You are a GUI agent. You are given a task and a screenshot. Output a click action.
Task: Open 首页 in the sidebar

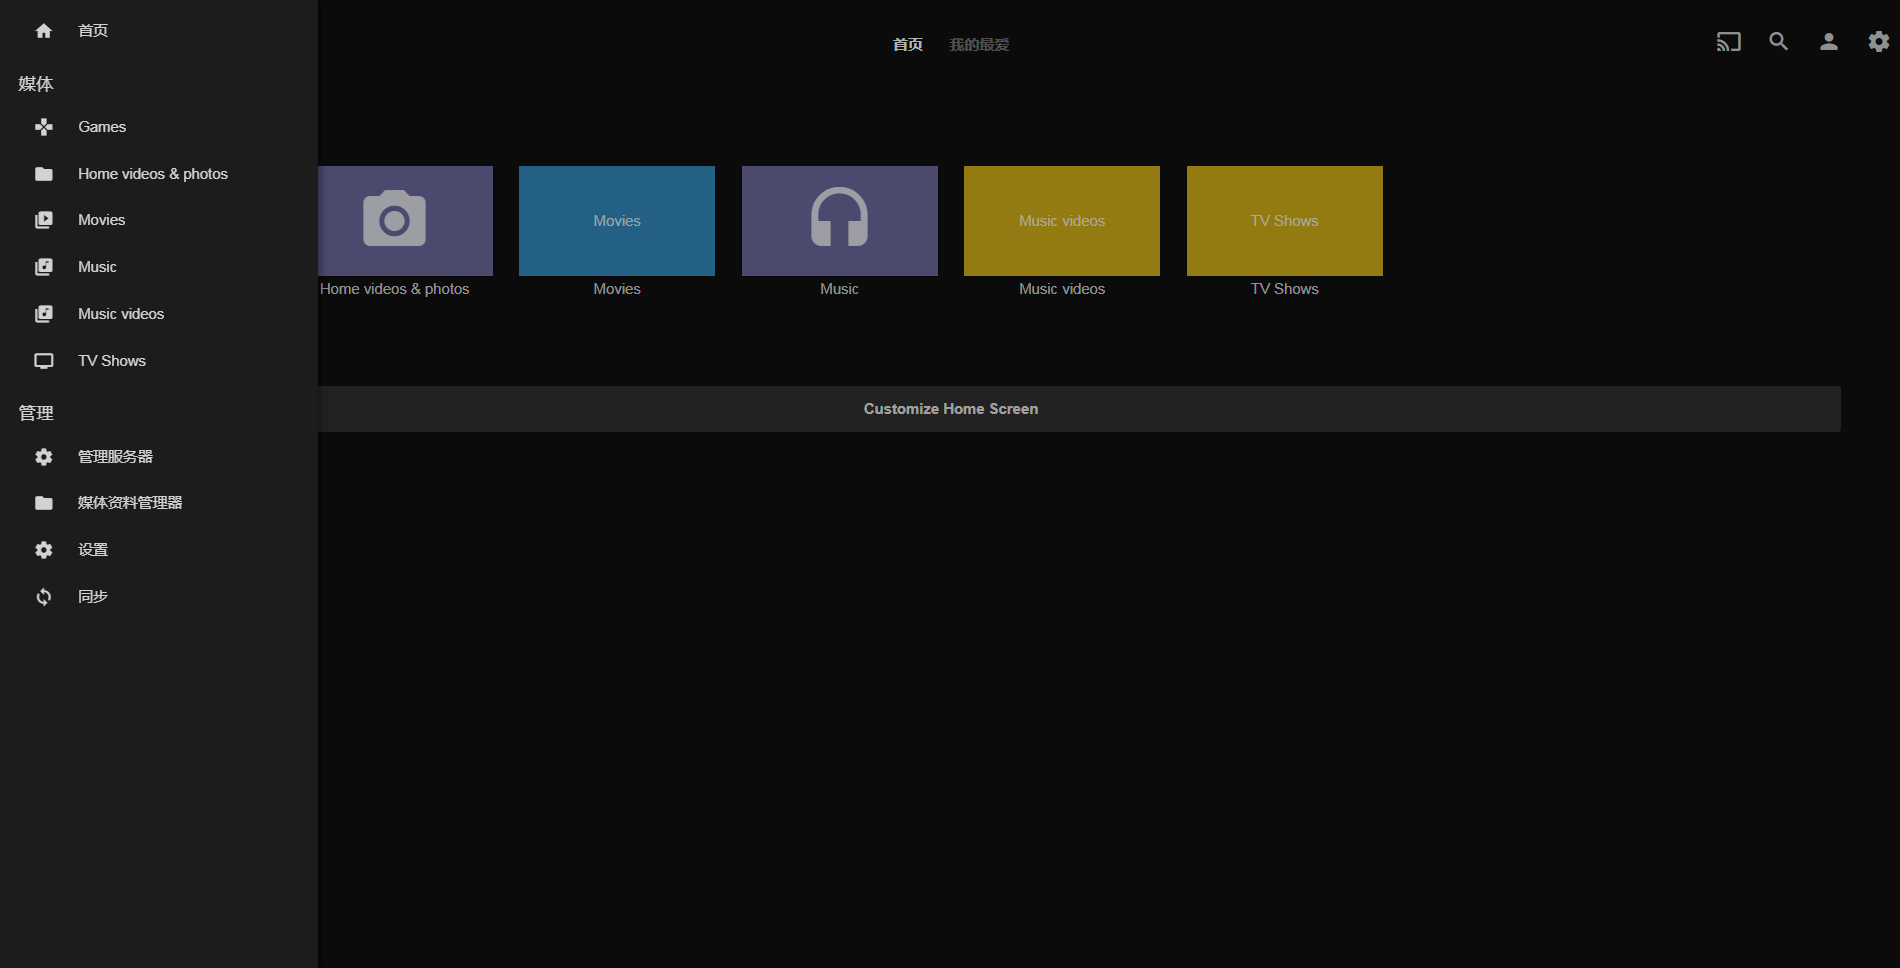159,31
